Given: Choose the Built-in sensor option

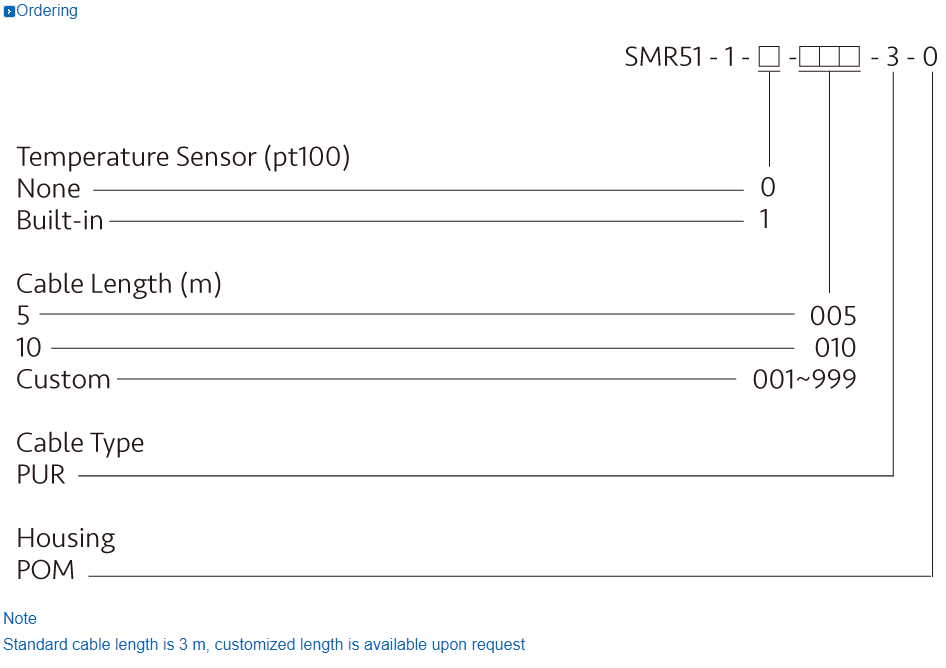Looking at the screenshot, I should (x=60, y=220).
